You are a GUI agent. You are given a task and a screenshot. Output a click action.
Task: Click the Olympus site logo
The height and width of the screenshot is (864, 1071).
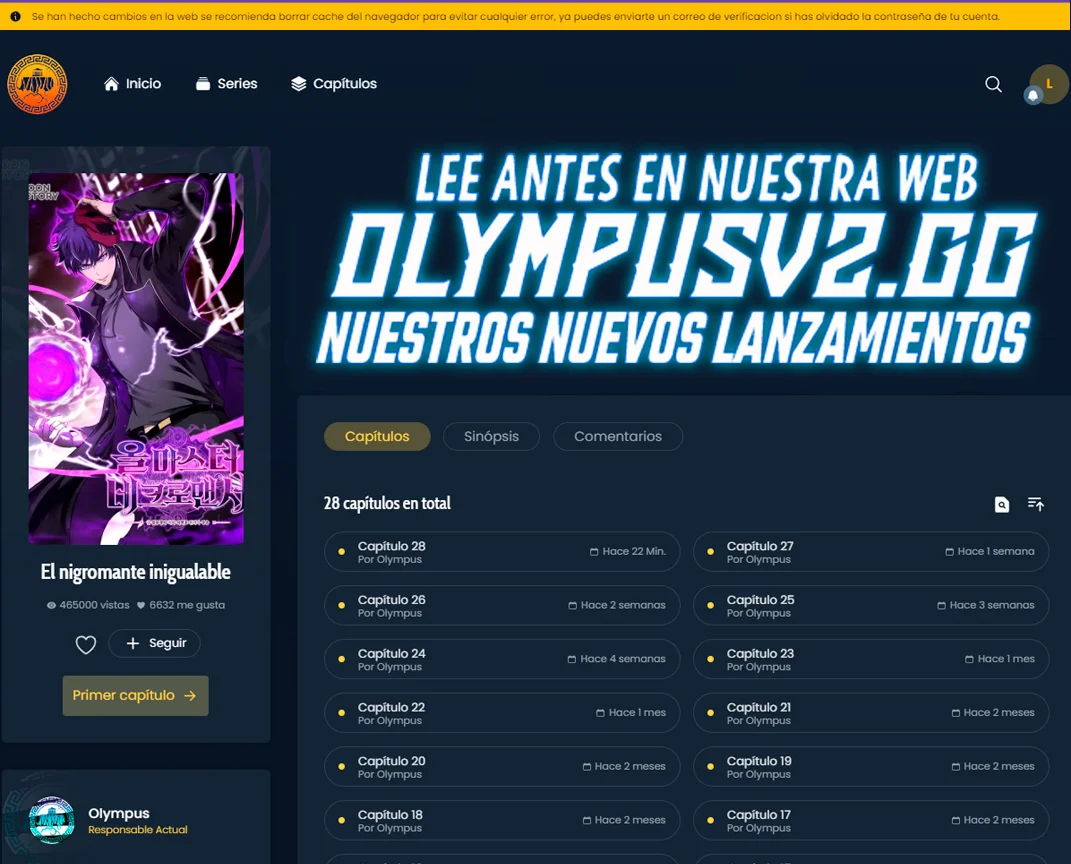37,84
